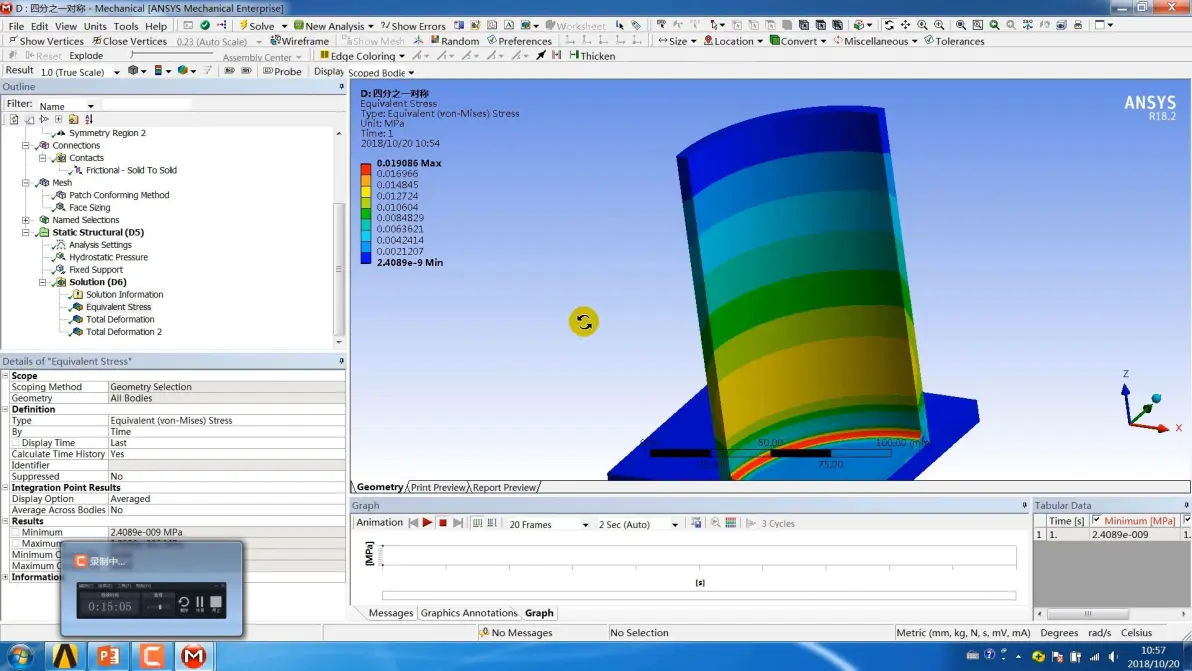Click the export animation video icon
The height and width of the screenshot is (671, 1192).
[x=696, y=523]
